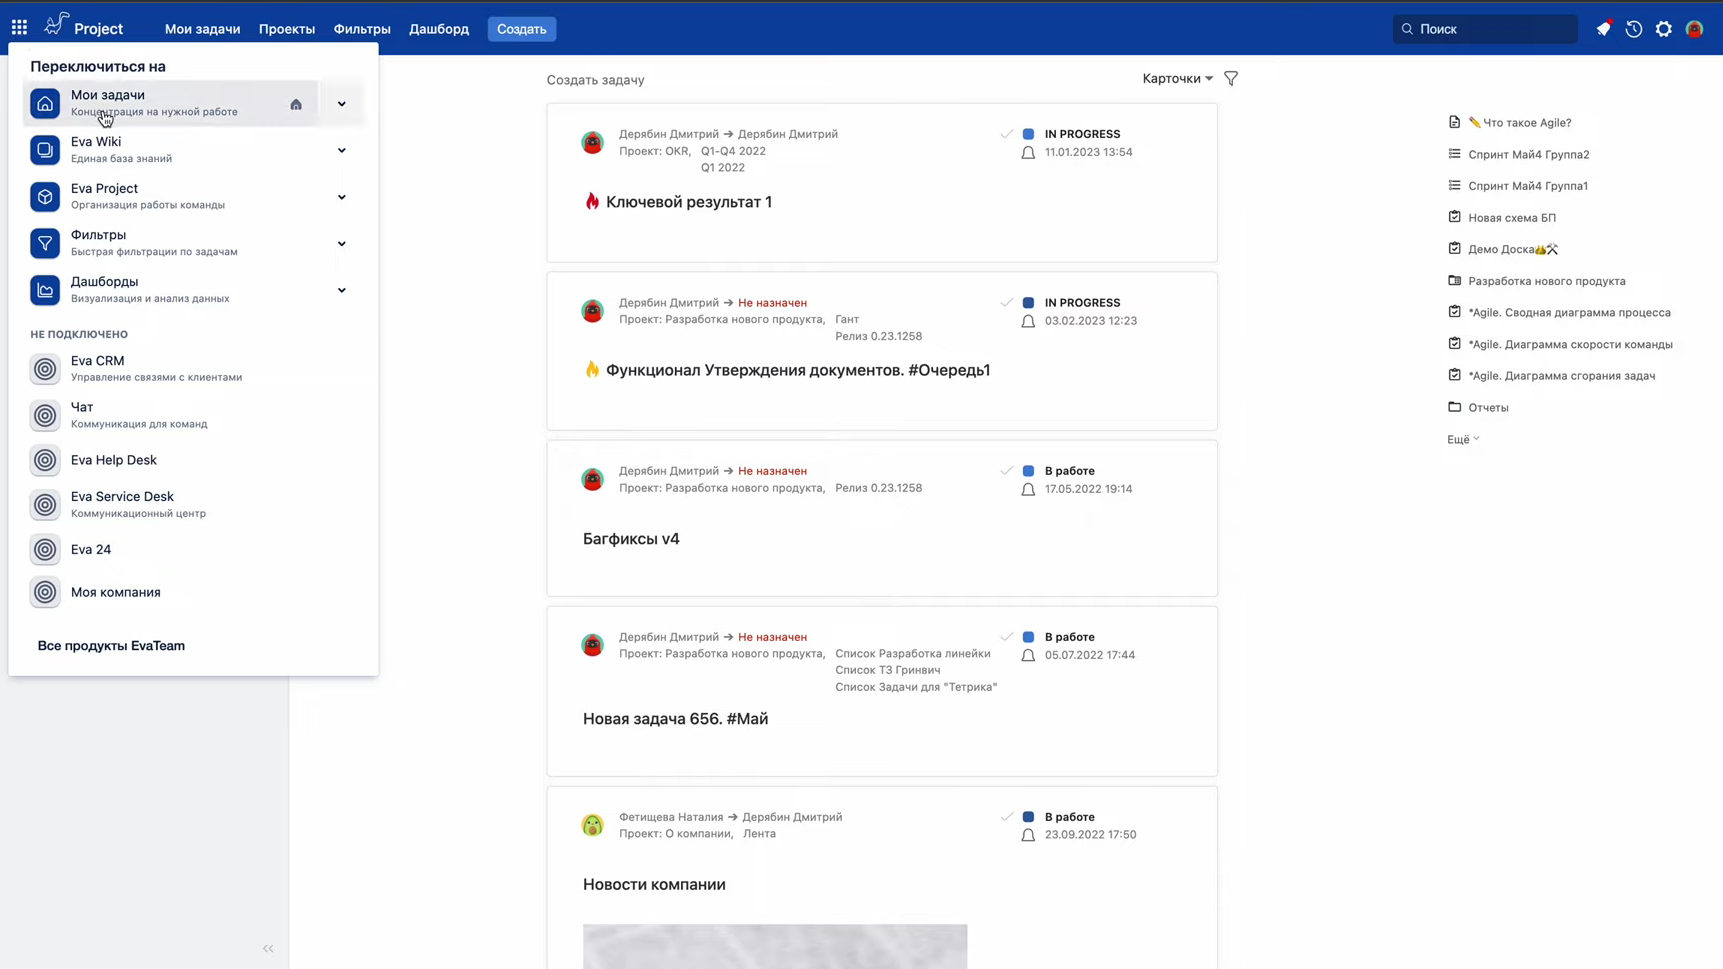Viewport: 1723px width, 969px height.
Task: Click the notifications icon in top bar
Action: (1603, 29)
